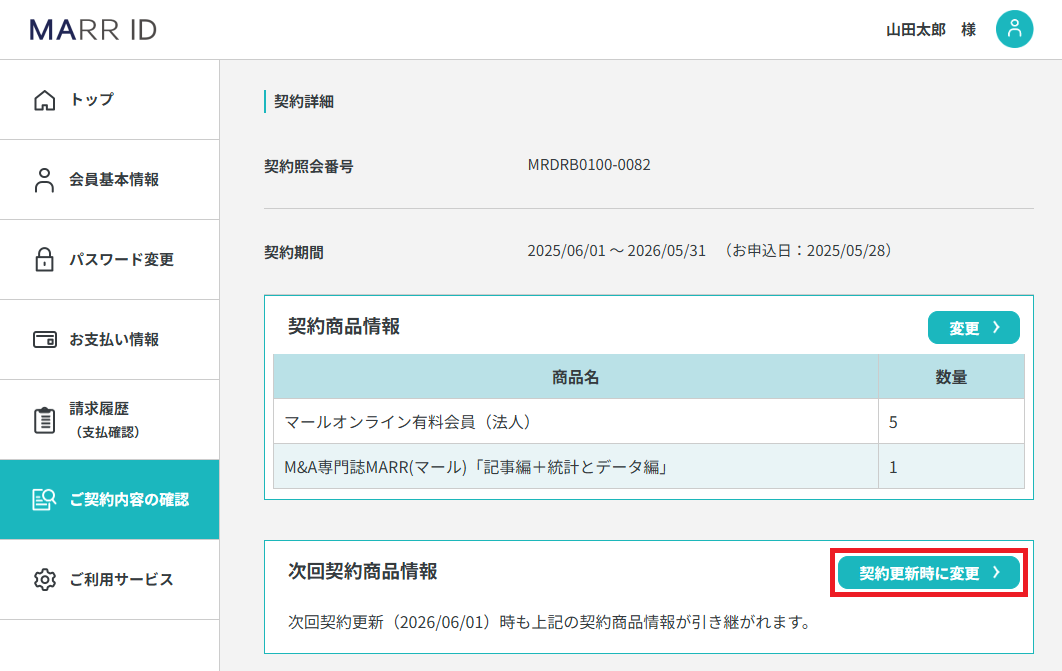Click quantity 5 cell
The image size is (1062, 671).
(951, 422)
